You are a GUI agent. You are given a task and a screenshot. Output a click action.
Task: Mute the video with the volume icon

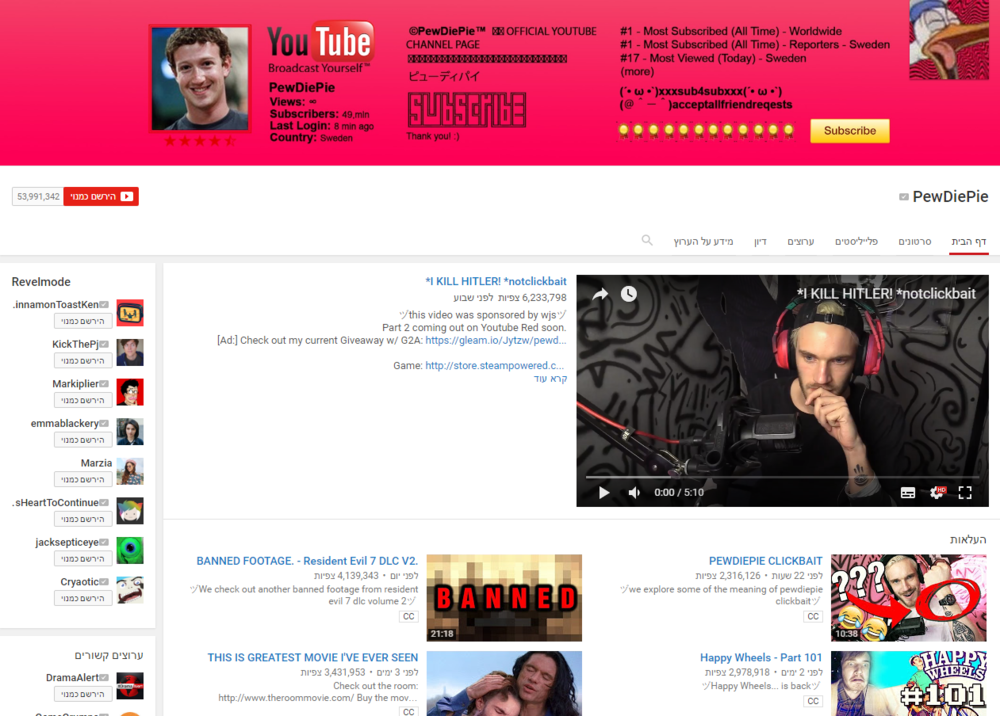[634, 491]
